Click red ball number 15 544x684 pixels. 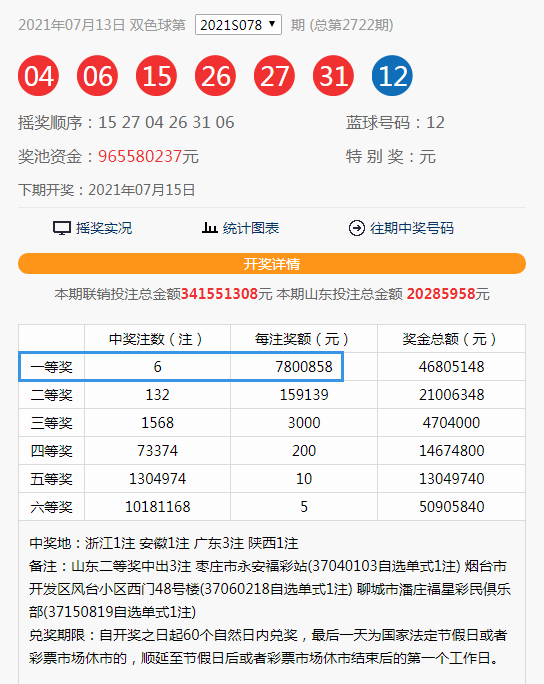(x=157, y=76)
